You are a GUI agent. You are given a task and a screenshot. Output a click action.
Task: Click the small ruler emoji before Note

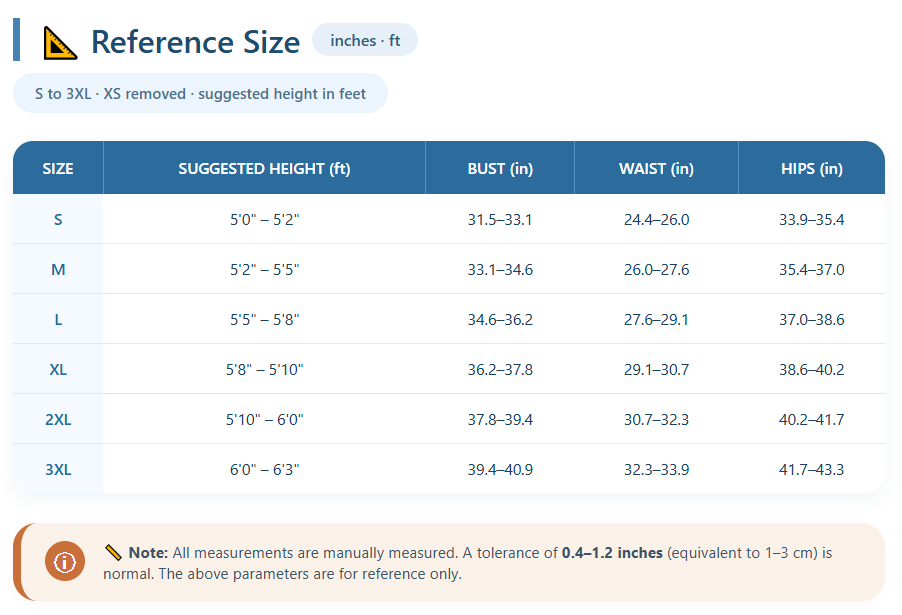113,552
